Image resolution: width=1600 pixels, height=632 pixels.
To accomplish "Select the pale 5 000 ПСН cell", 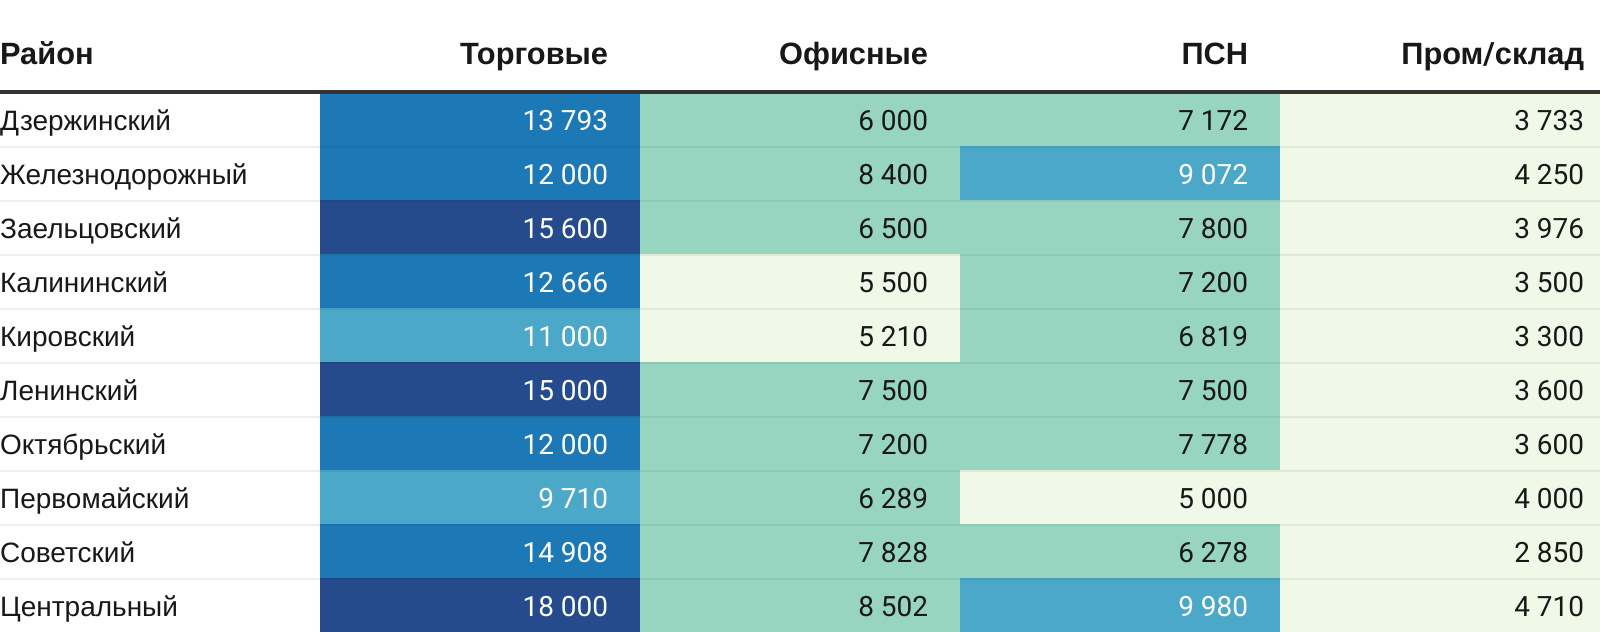I will [x=1212, y=499].
